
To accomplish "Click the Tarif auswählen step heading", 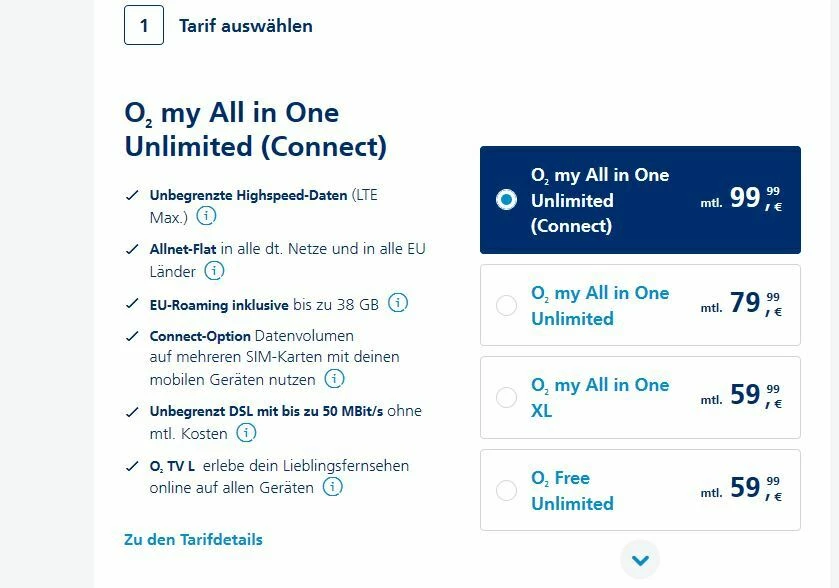I will [x=246, y=26].
